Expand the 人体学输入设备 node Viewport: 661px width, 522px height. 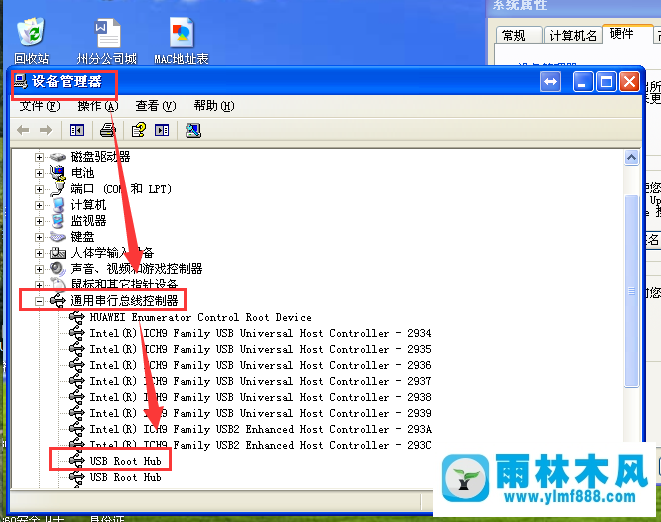tap(39, 253)
